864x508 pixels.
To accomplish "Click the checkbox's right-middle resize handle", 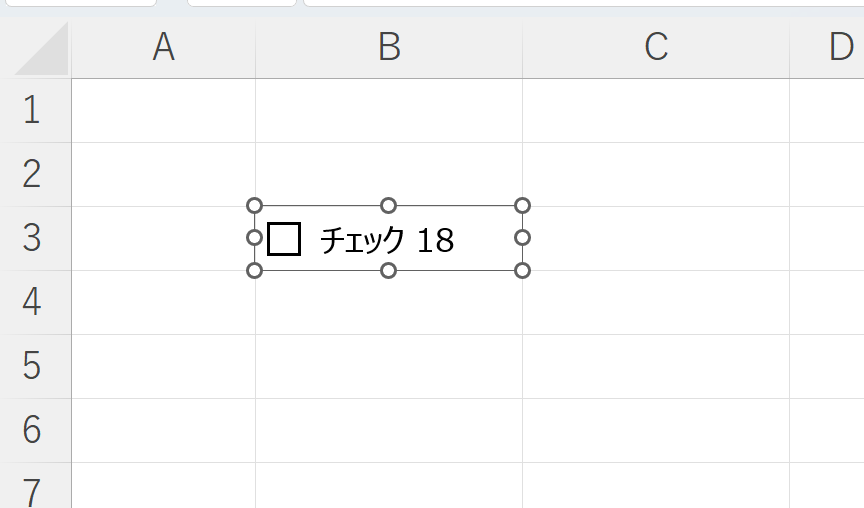I will (522, 238).
